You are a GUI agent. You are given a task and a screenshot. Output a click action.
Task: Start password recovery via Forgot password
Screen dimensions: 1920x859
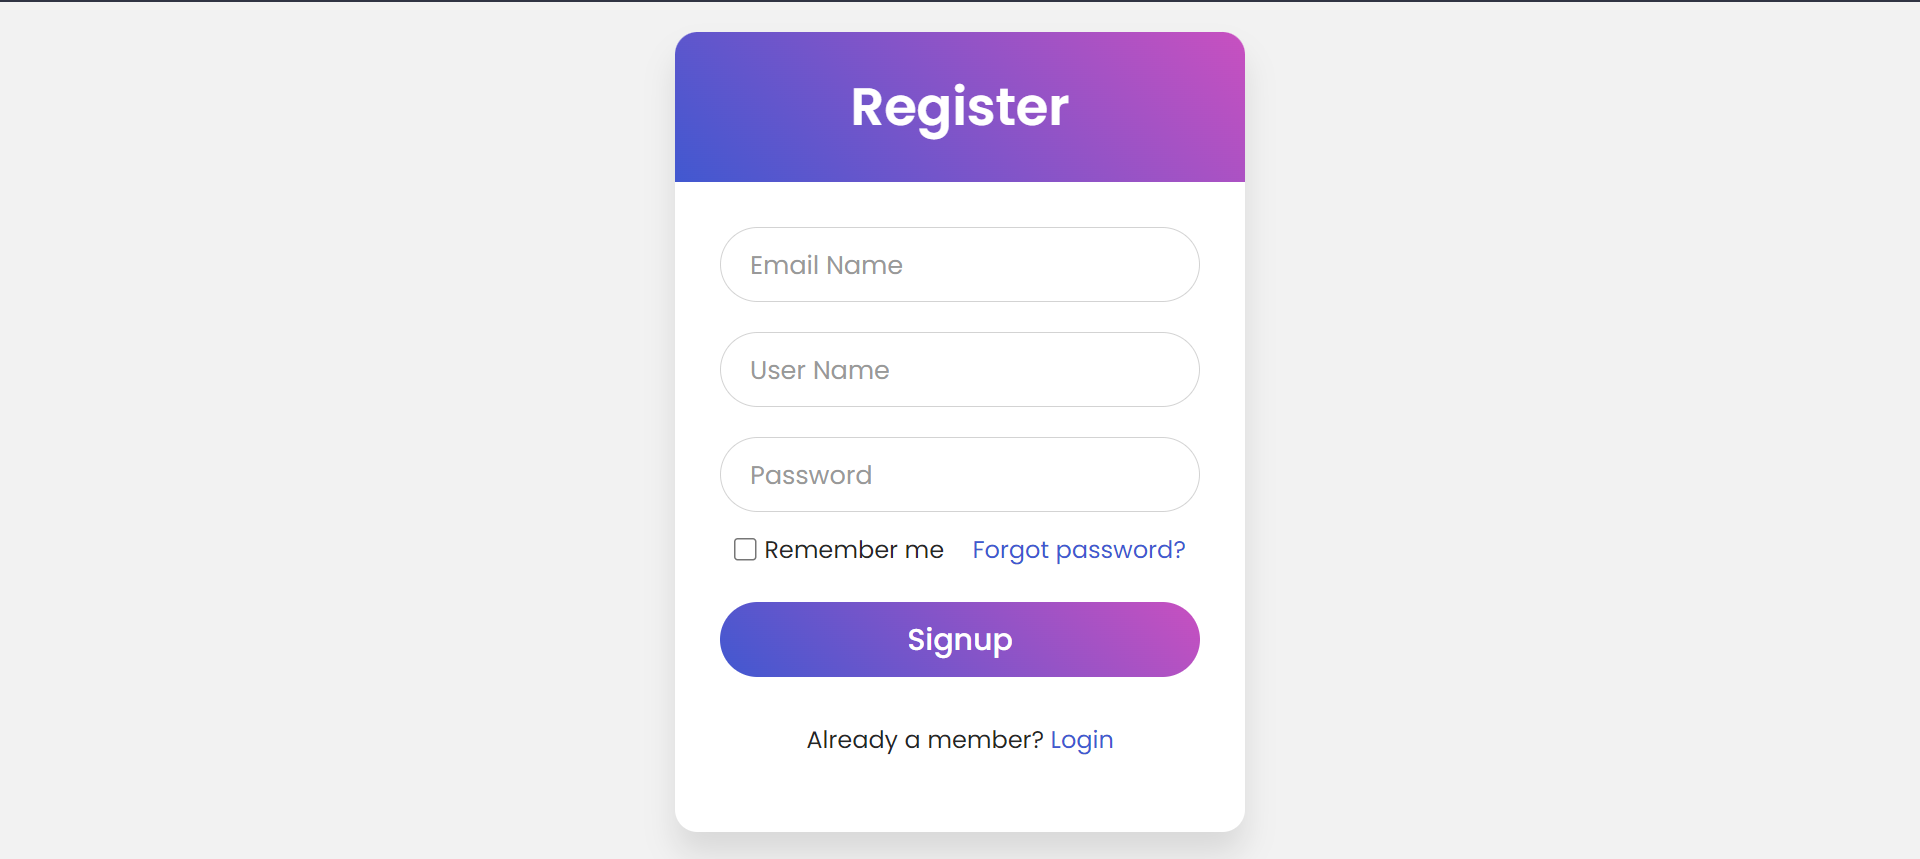point(1078,550)
